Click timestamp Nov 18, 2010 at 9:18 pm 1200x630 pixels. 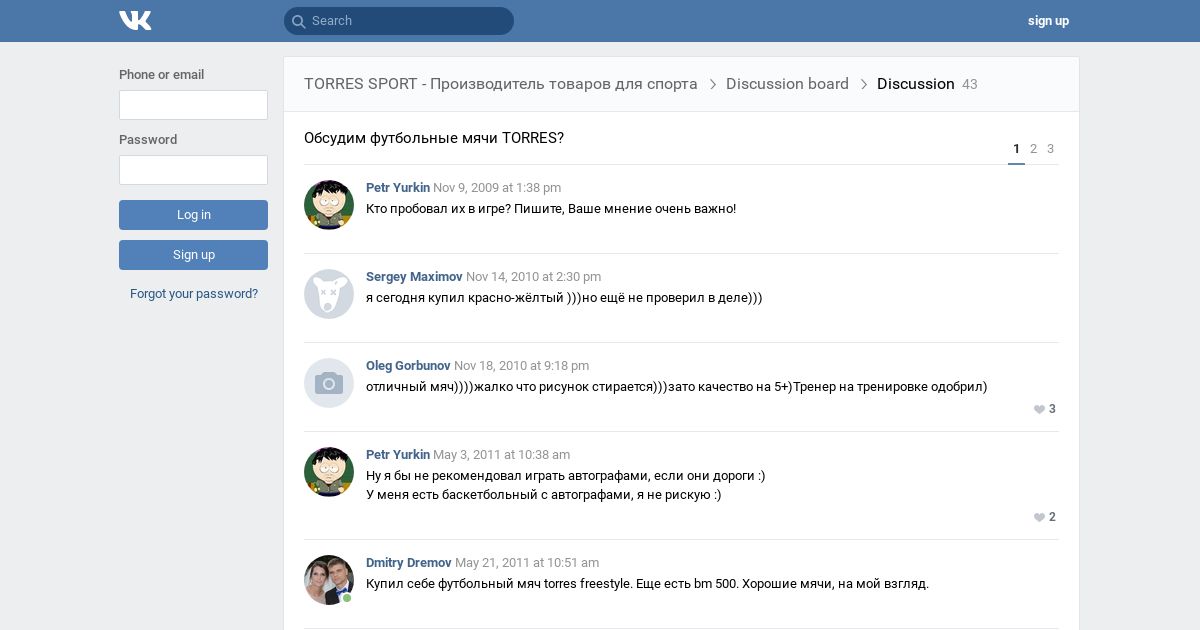[x=522, y=366]
